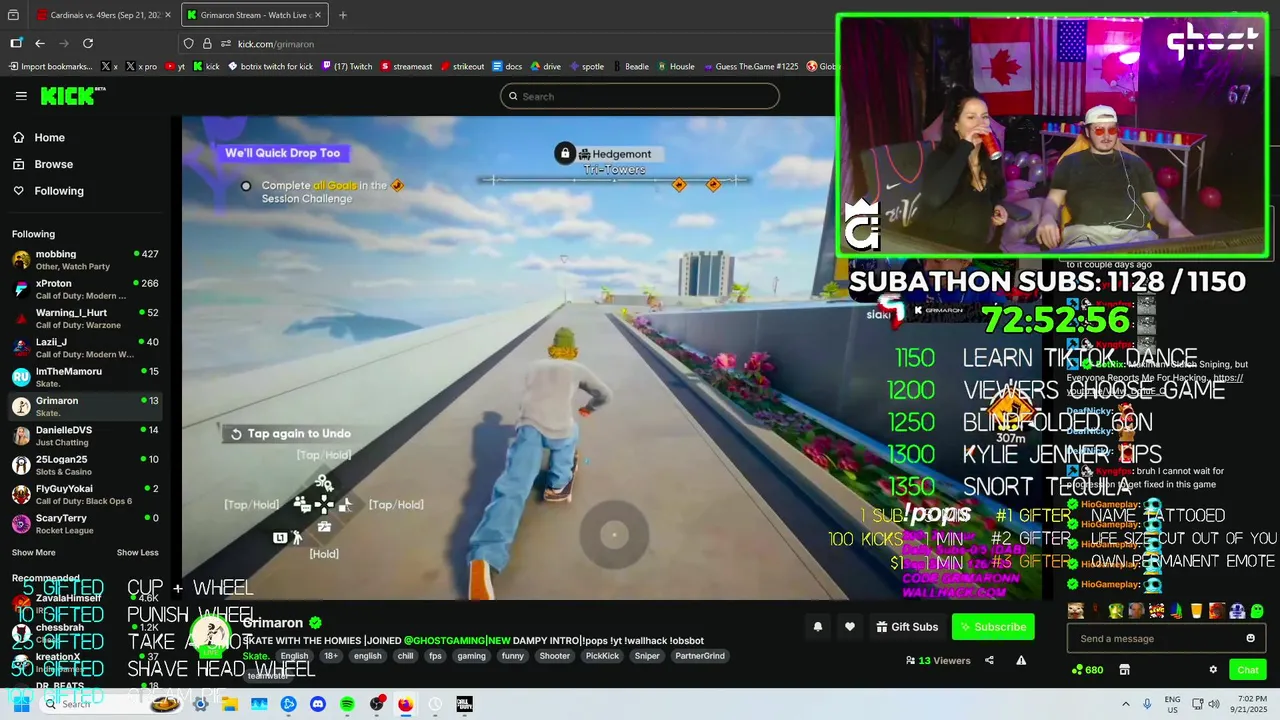This screenshot has width=1280, height=720.
Task: Click the 13 Viewers count
Action: click(938, 660)
